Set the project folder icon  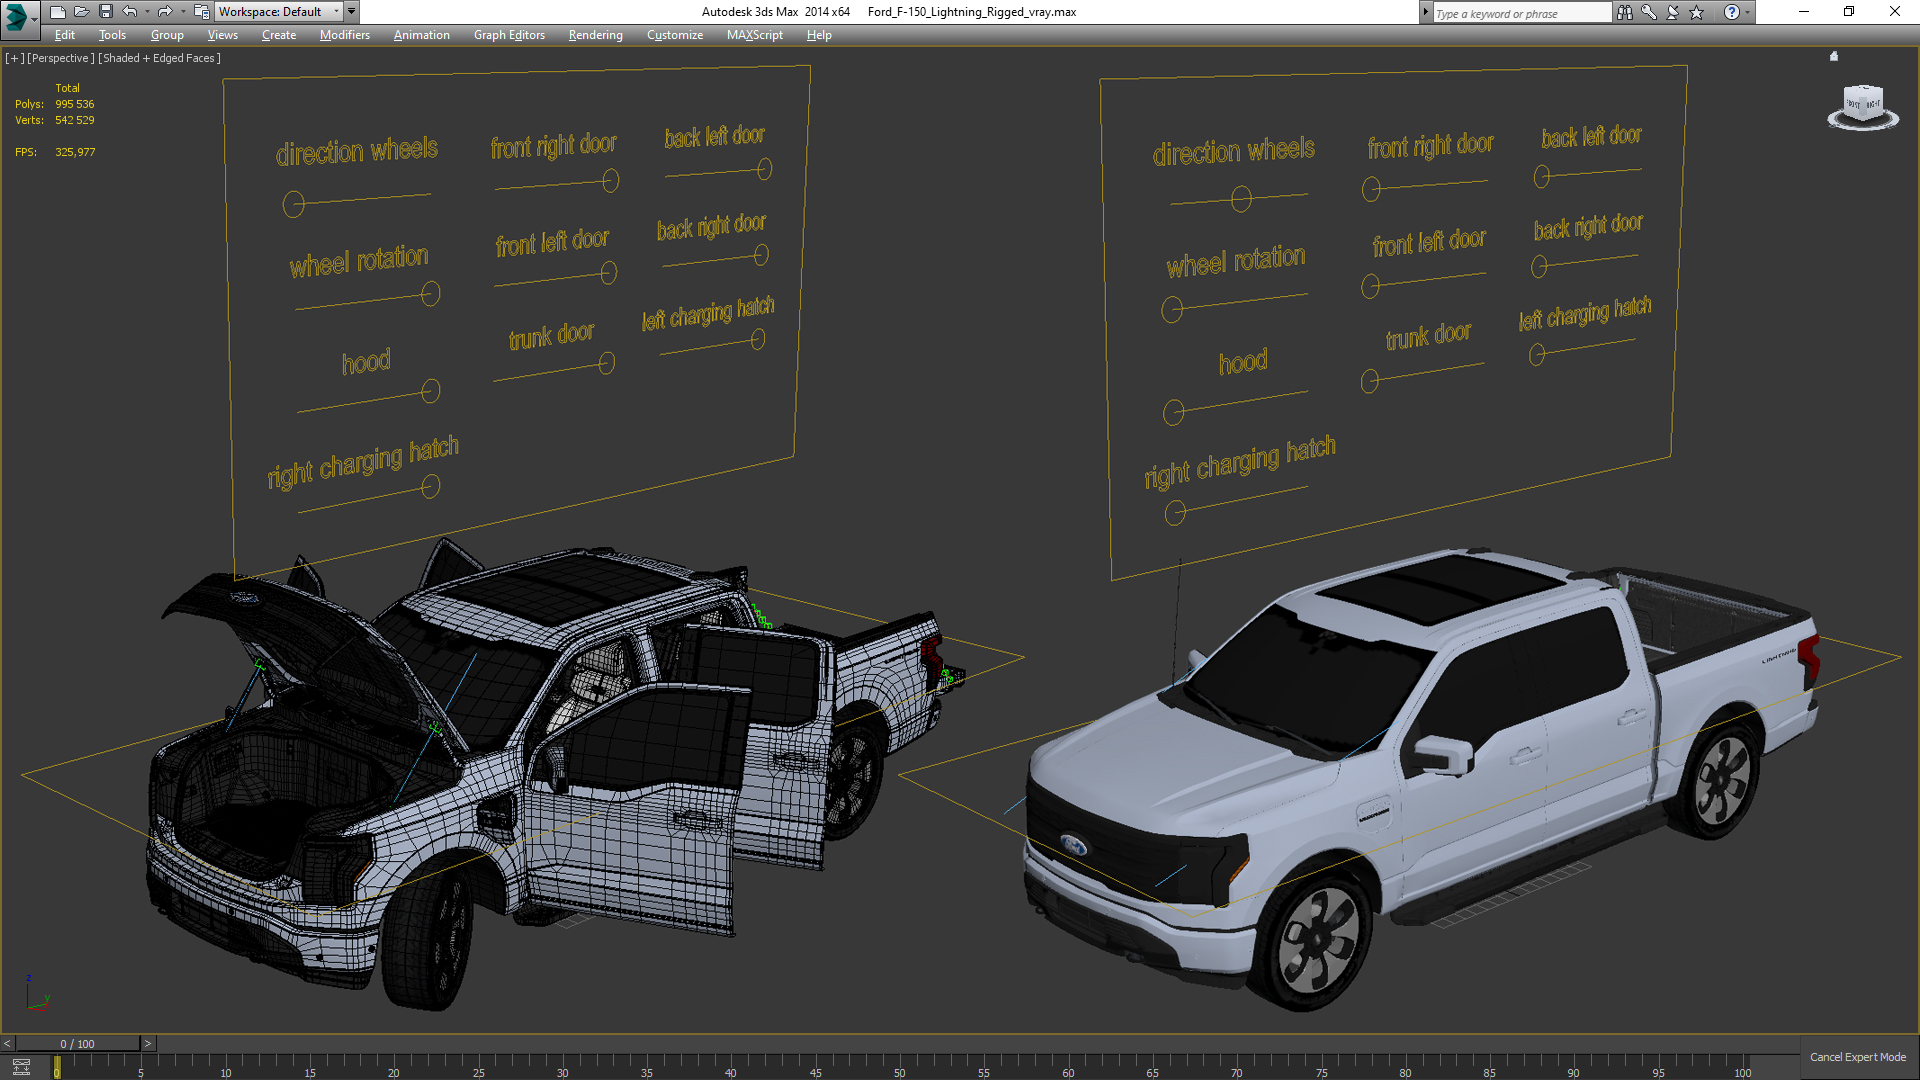pyautogui.click(x=201, y=12)
